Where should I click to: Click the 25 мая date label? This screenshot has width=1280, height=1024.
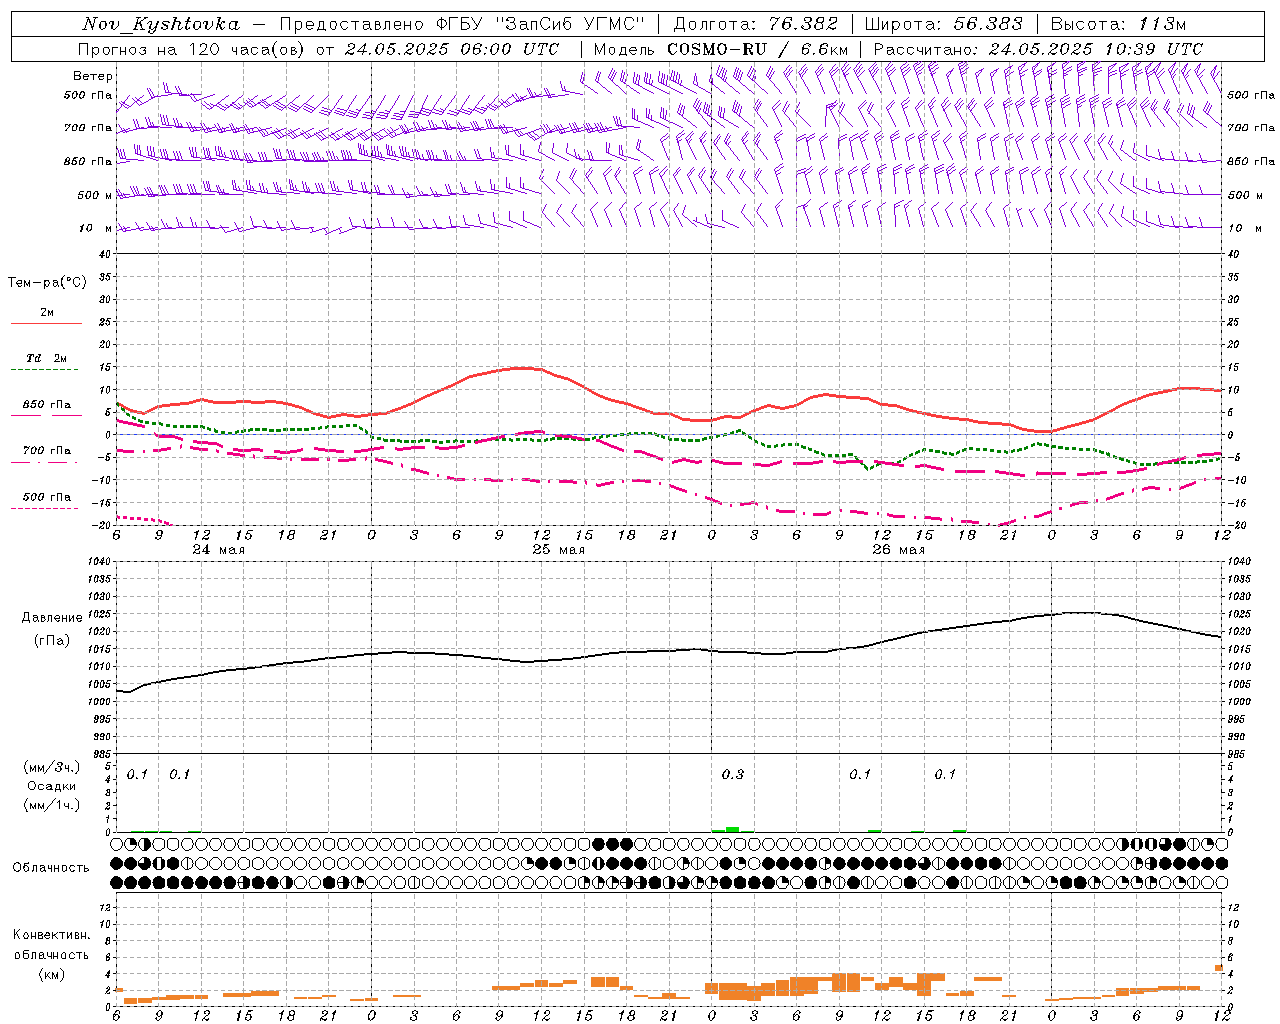(x=559, y=550)
